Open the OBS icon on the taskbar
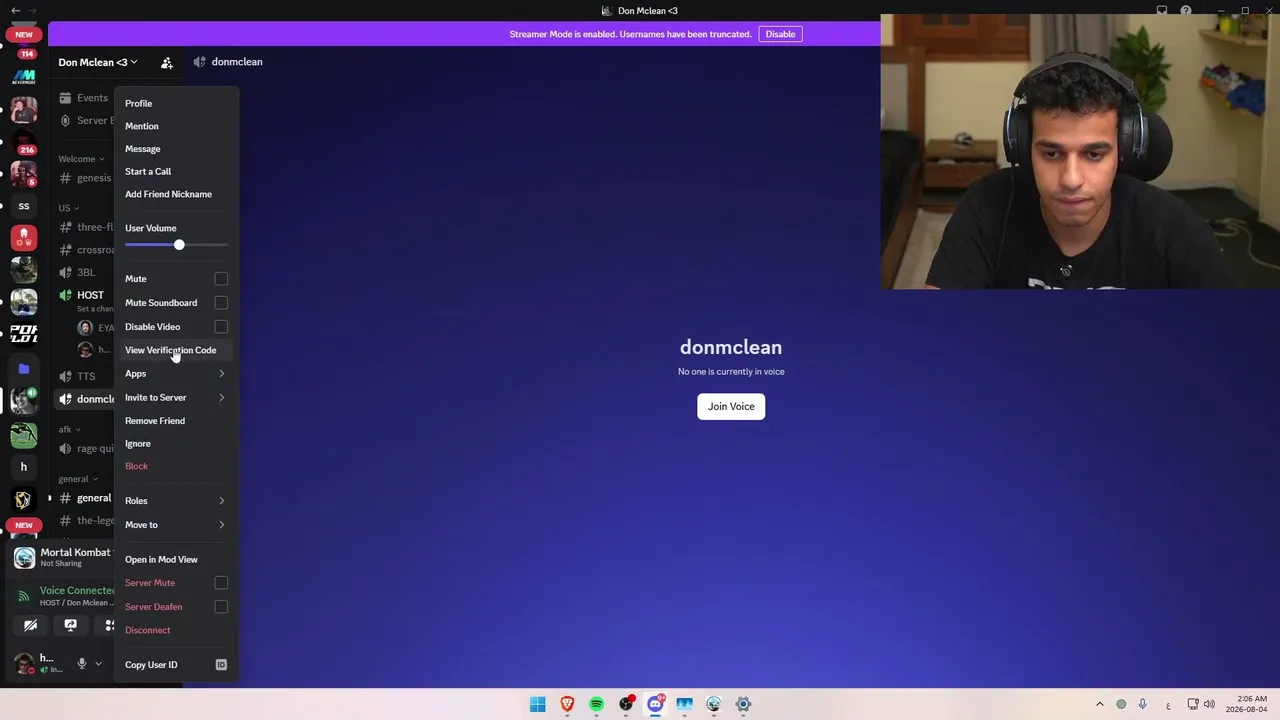This screenshot has height=720, width=1280. click(x=626, y=704)
